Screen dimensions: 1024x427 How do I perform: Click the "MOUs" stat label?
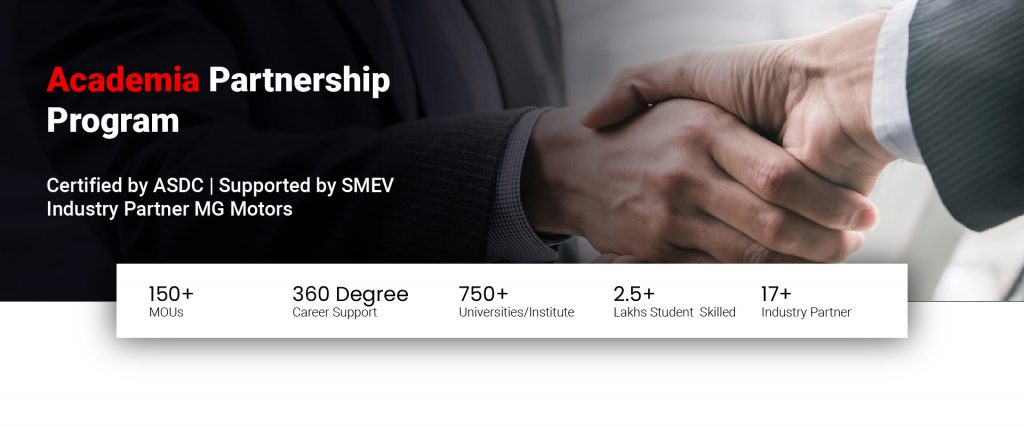click(x=166, y=313)
